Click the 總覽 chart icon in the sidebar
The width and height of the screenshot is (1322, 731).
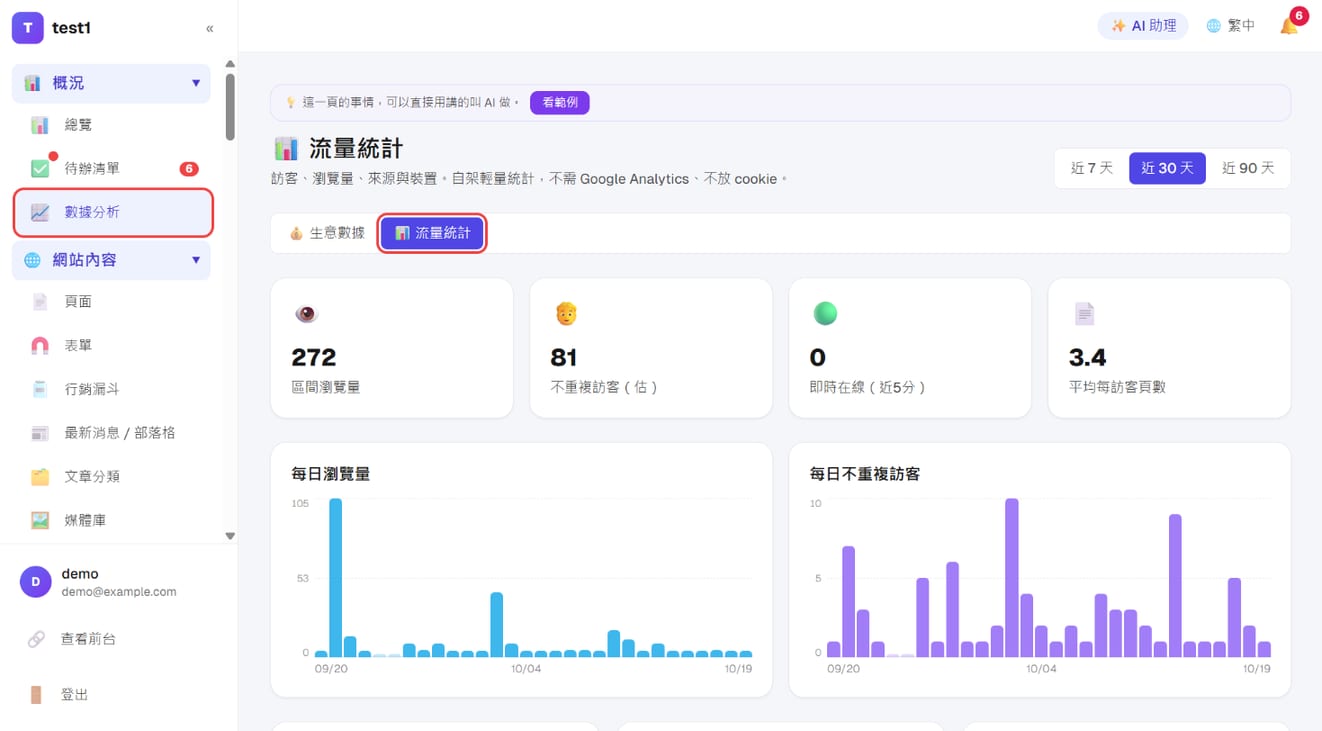[x=40, y=125]
